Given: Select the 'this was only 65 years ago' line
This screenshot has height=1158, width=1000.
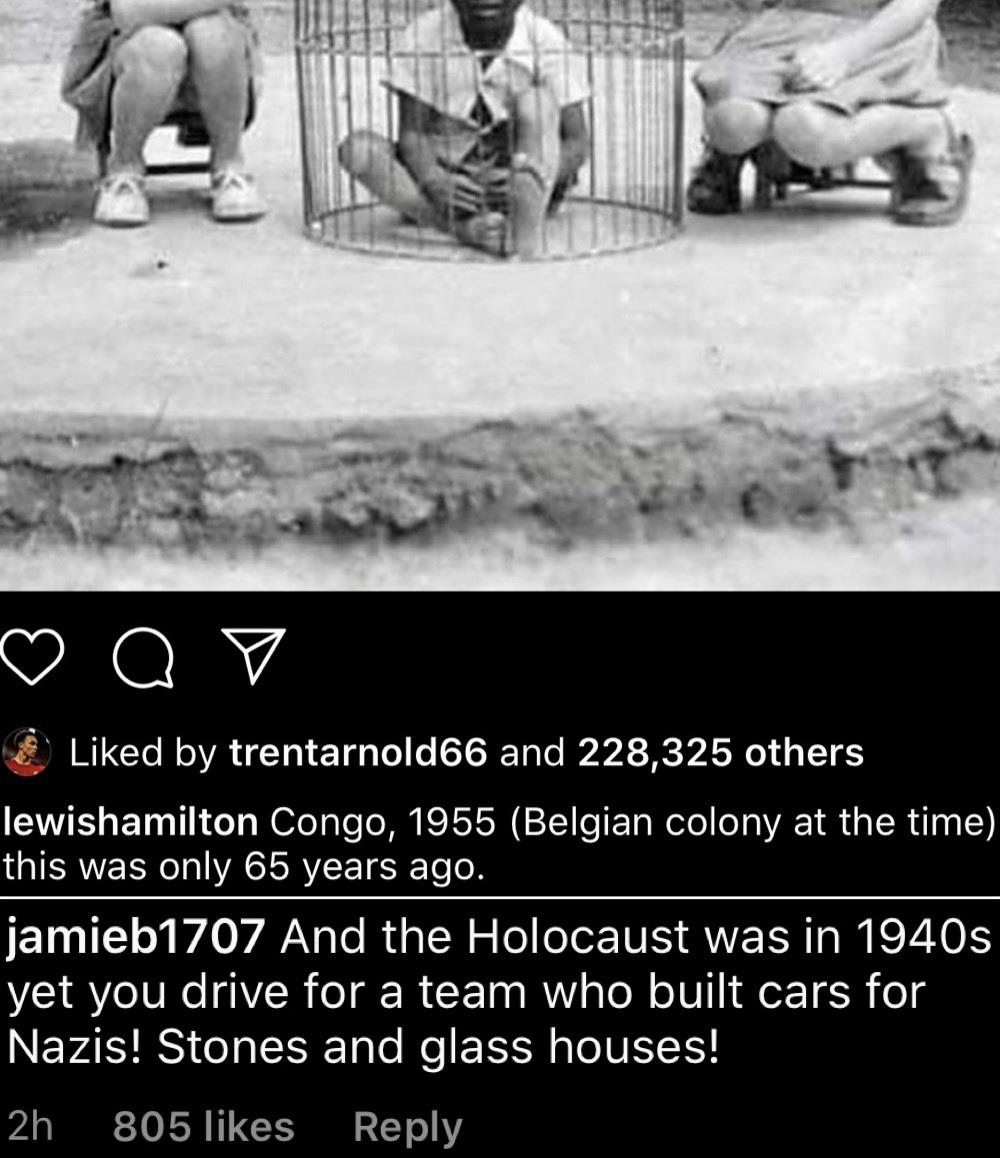Looking at the screenshot, I should [x=244, y=866].
